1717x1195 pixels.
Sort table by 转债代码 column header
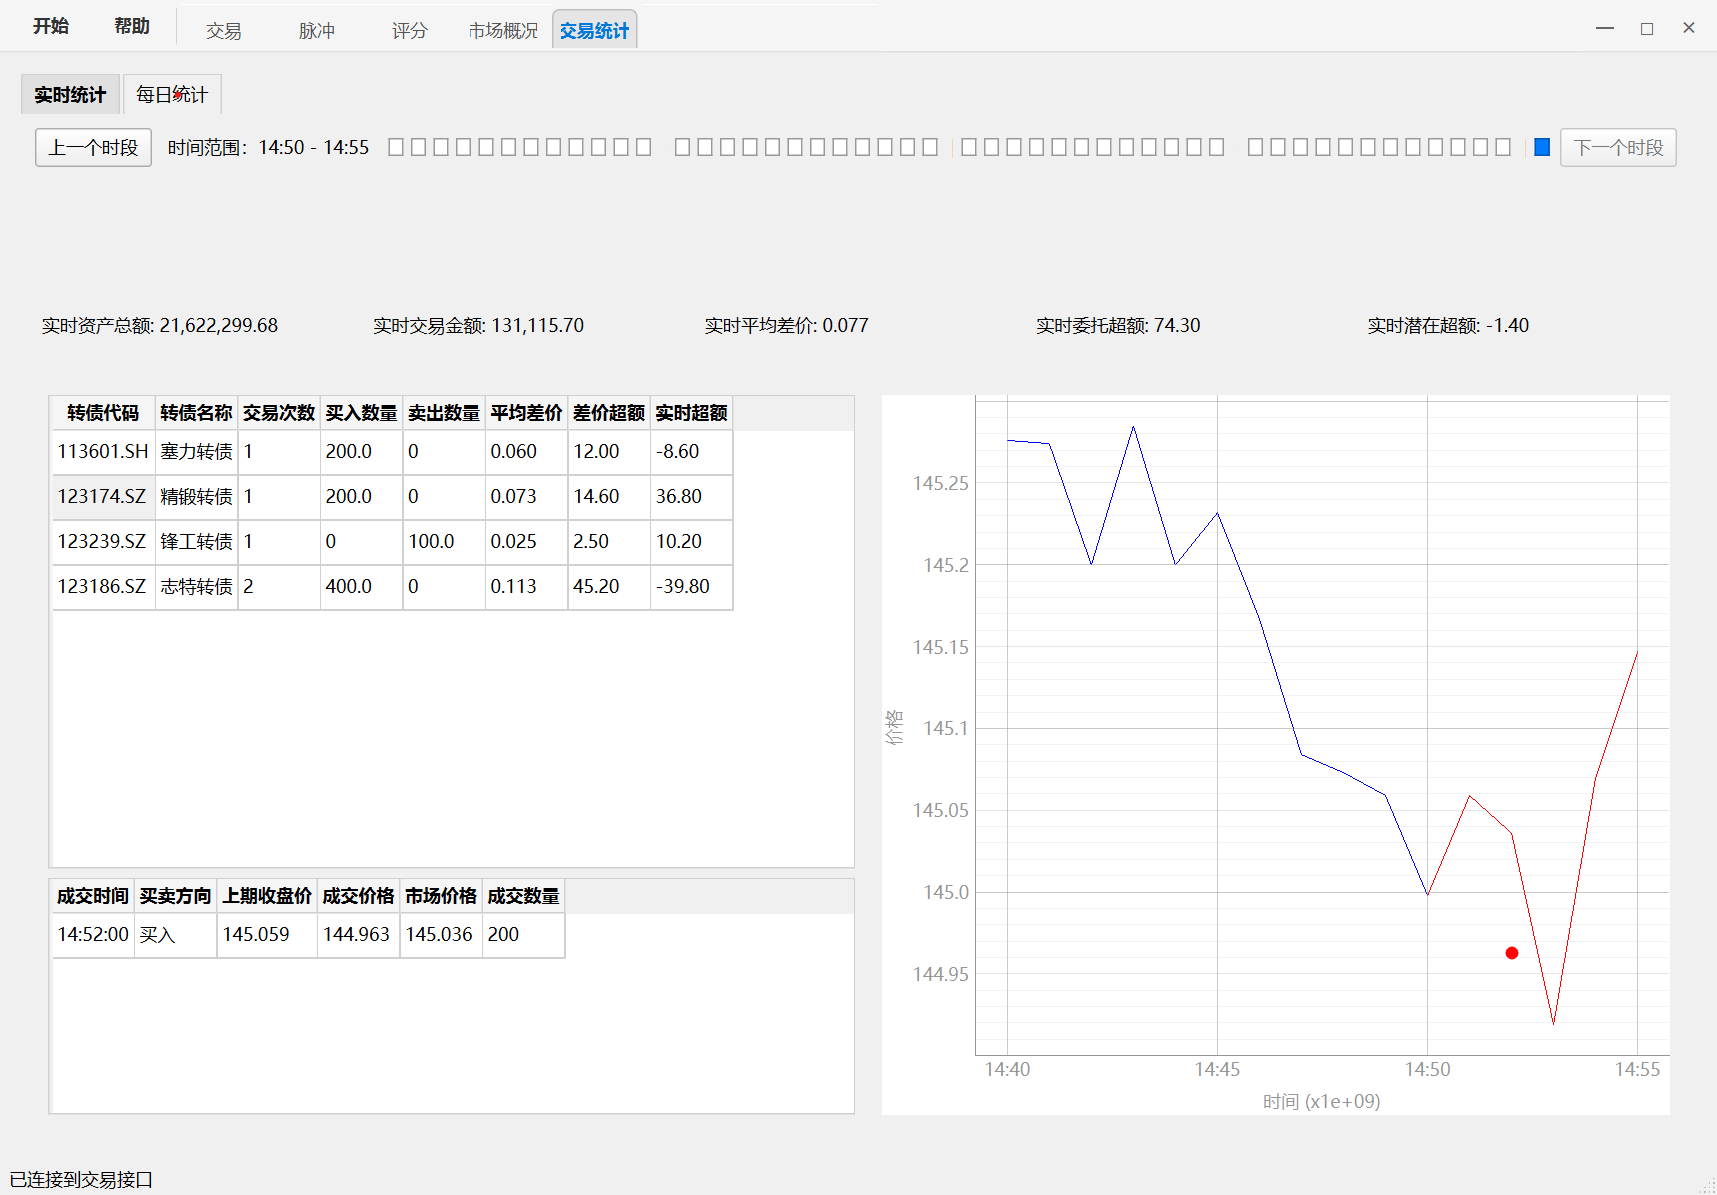click(103, 413)
